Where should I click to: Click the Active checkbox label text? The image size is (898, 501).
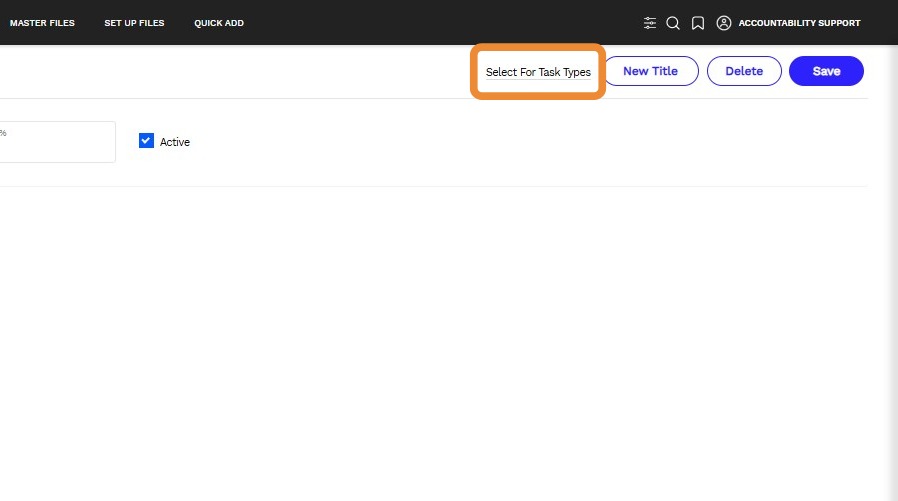pos(175,142)
